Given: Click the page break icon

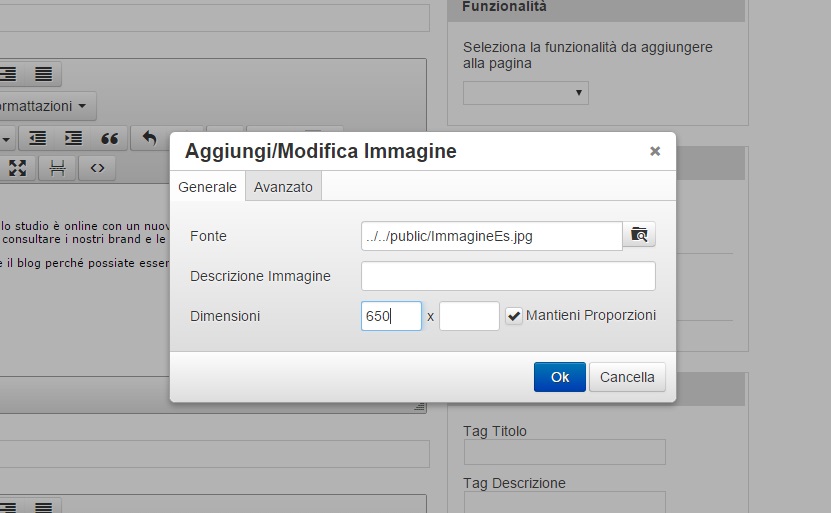Looking at the screenshot, I should click(57, 167).
